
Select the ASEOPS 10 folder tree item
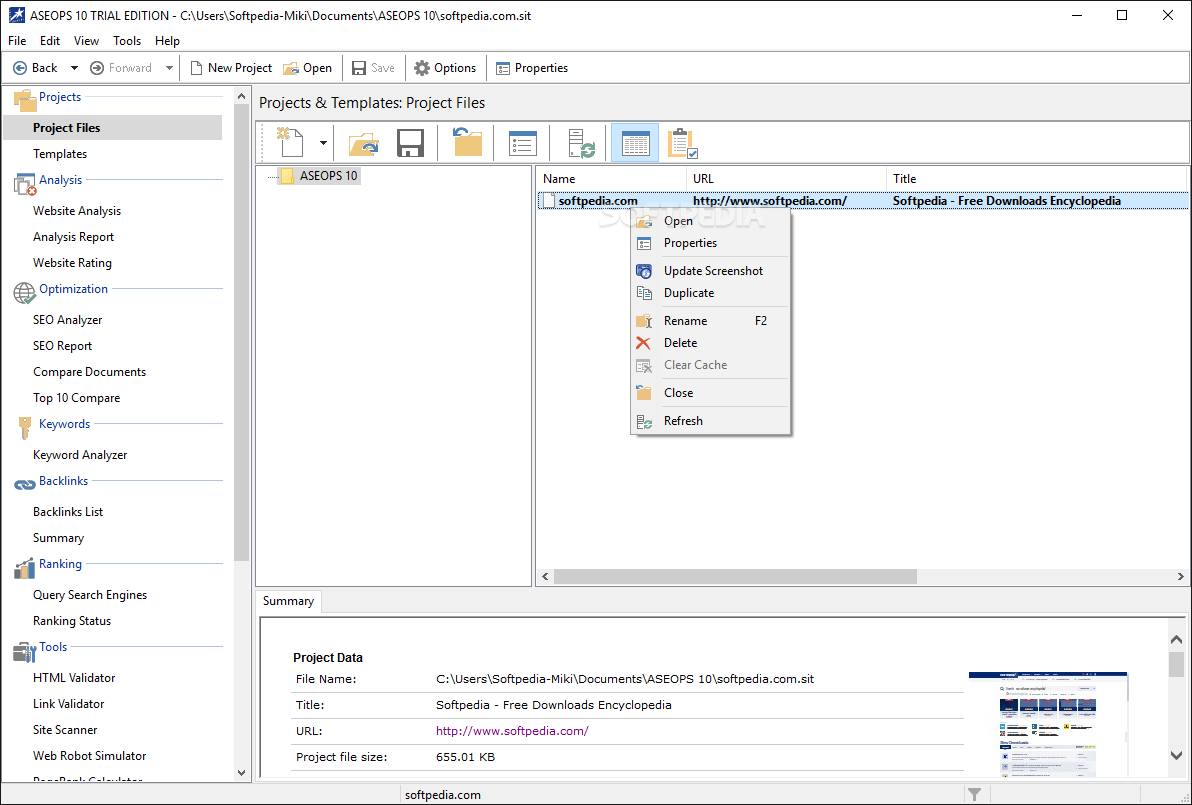coord(319,176)
